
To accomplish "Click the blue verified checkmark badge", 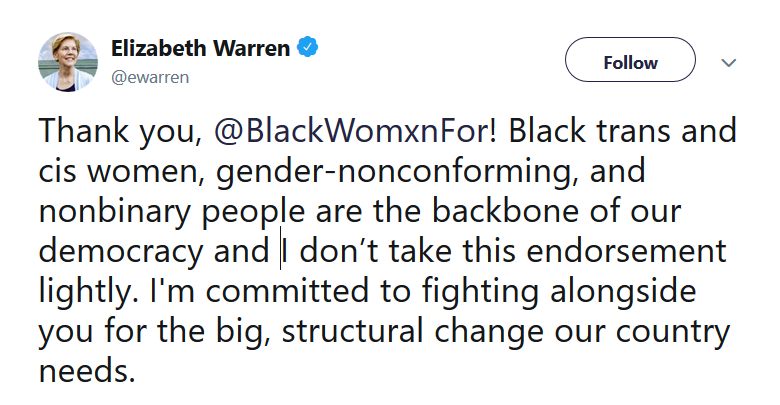I will pyautogui.click(x=309, y=48).
